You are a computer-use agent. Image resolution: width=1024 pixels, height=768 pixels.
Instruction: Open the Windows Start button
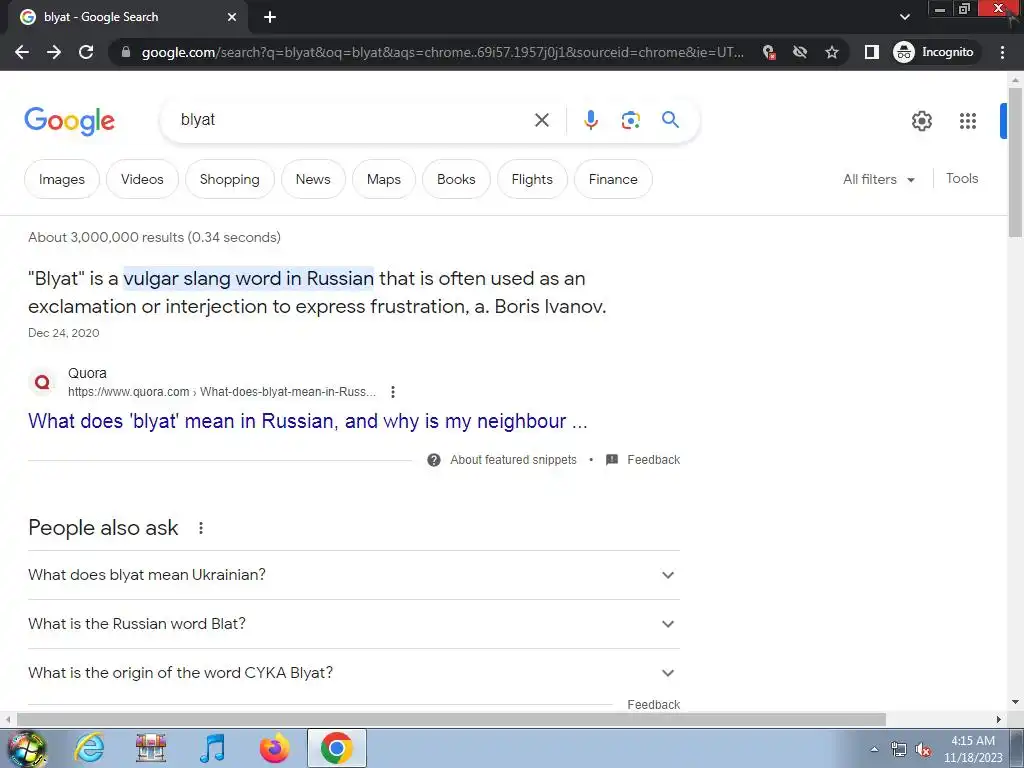coord(27,748)
